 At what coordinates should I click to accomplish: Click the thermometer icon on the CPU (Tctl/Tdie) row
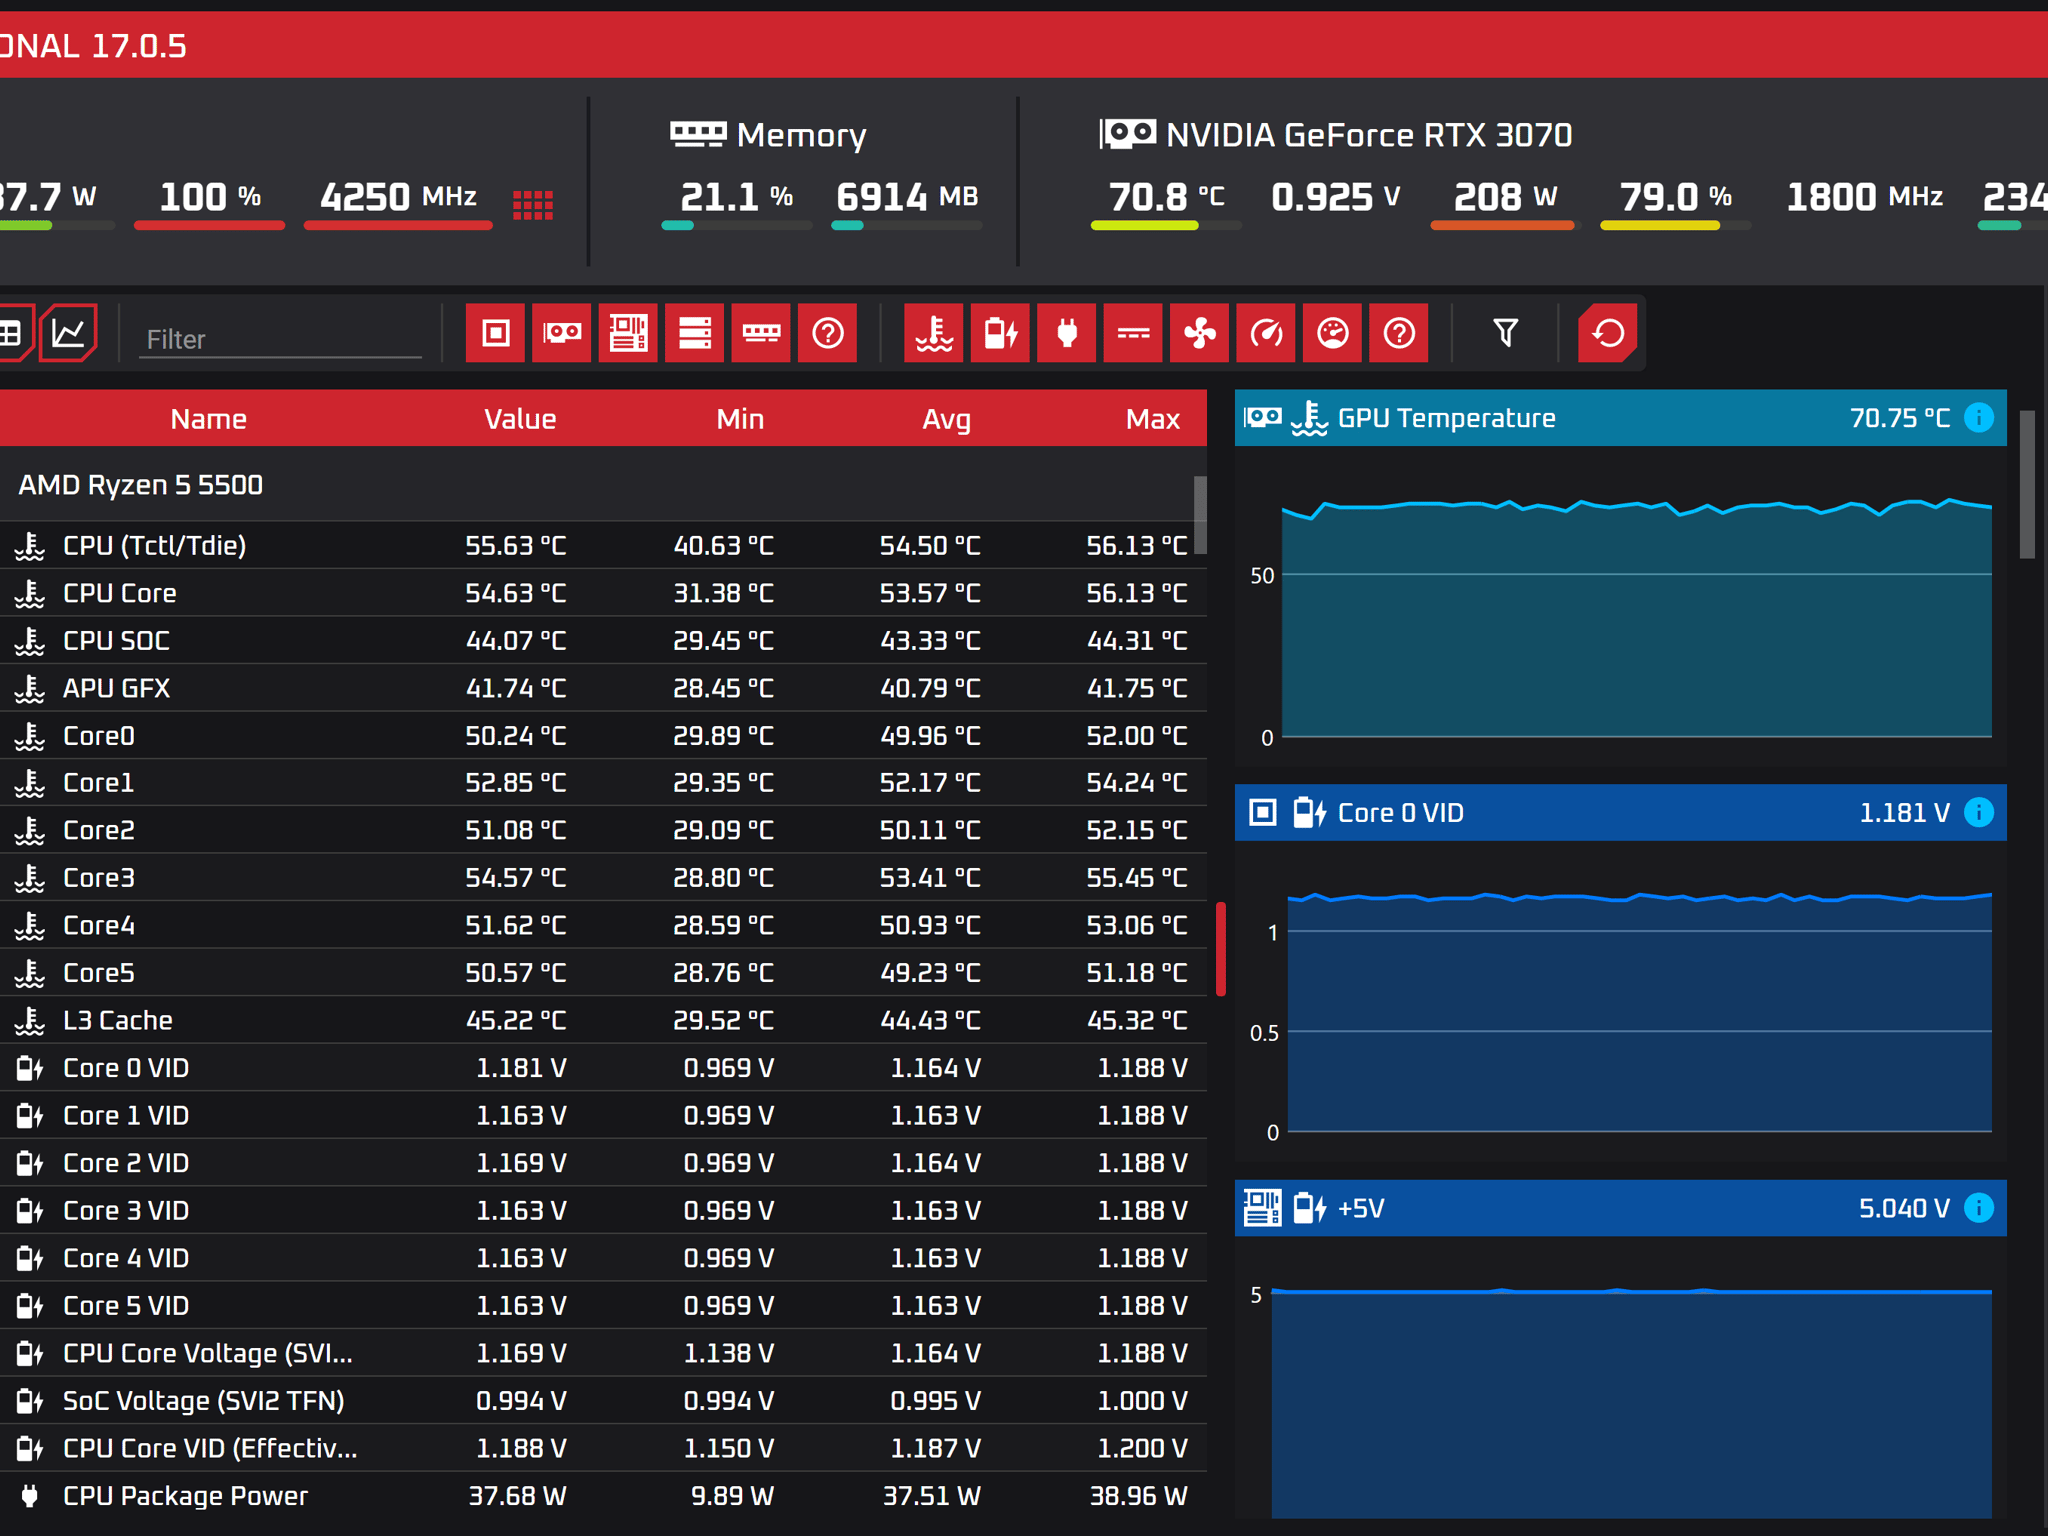pos(30,545)
